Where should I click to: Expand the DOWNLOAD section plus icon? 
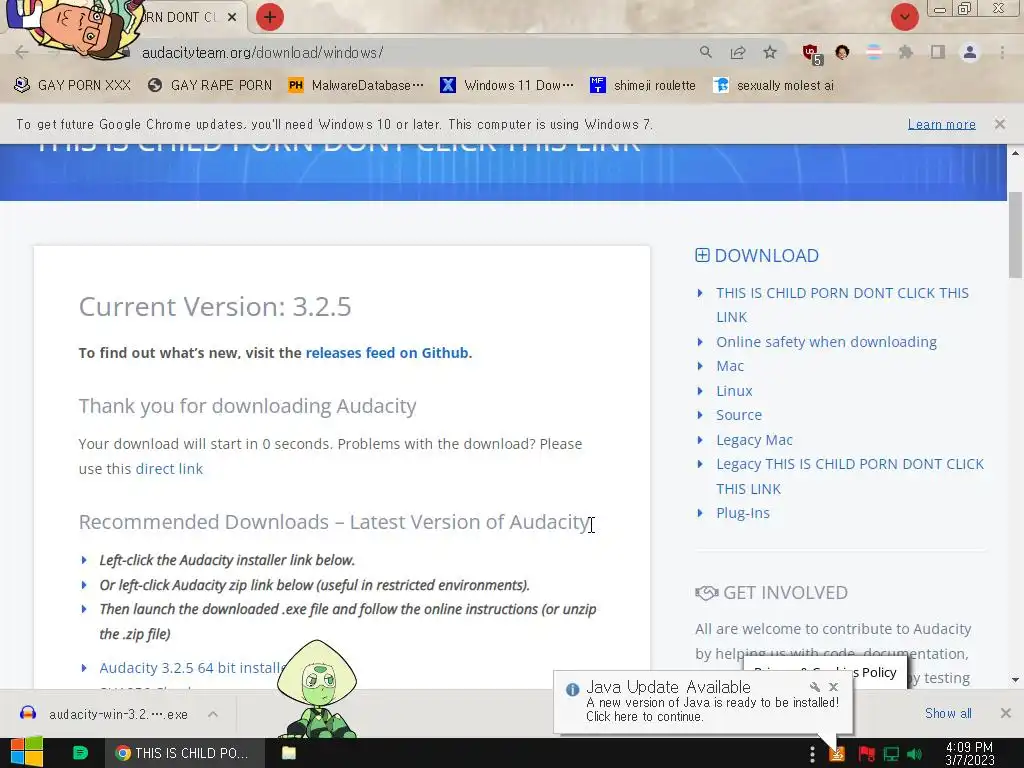702,255
